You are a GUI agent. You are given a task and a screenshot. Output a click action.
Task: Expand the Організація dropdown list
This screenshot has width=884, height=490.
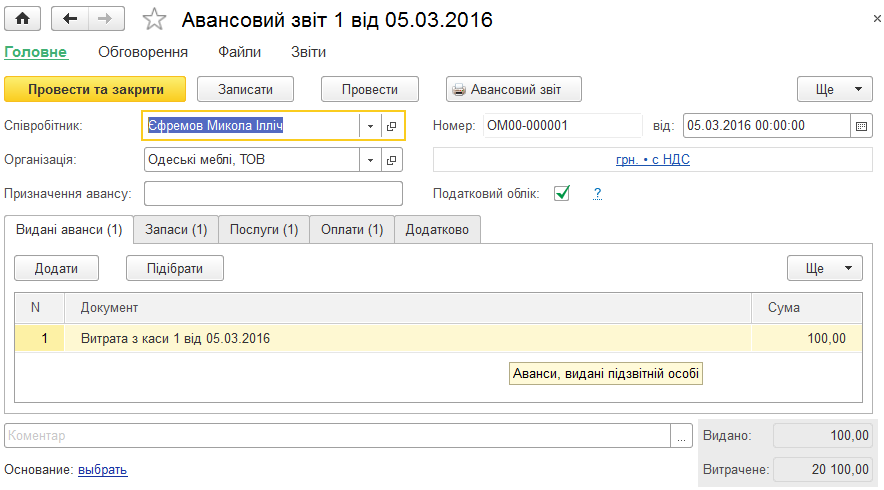click(x=370, y=160)
